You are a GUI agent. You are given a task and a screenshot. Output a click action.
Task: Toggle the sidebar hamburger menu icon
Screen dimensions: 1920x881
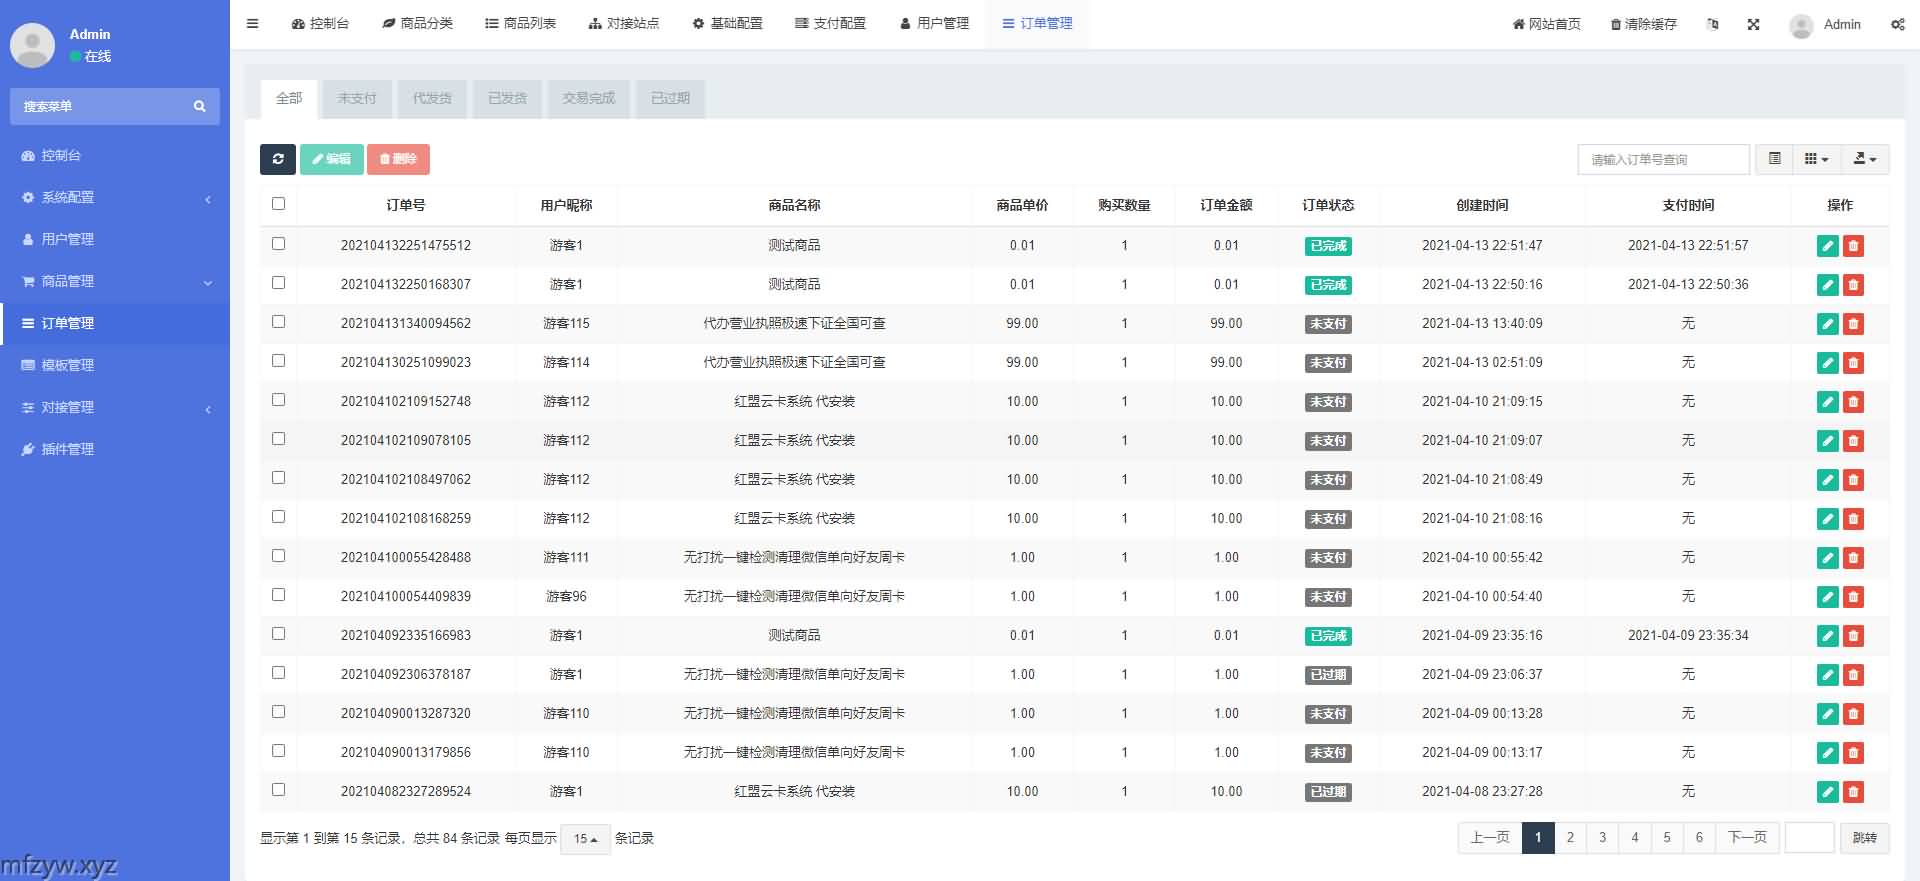pyautogui.click(x=253, y=24)
